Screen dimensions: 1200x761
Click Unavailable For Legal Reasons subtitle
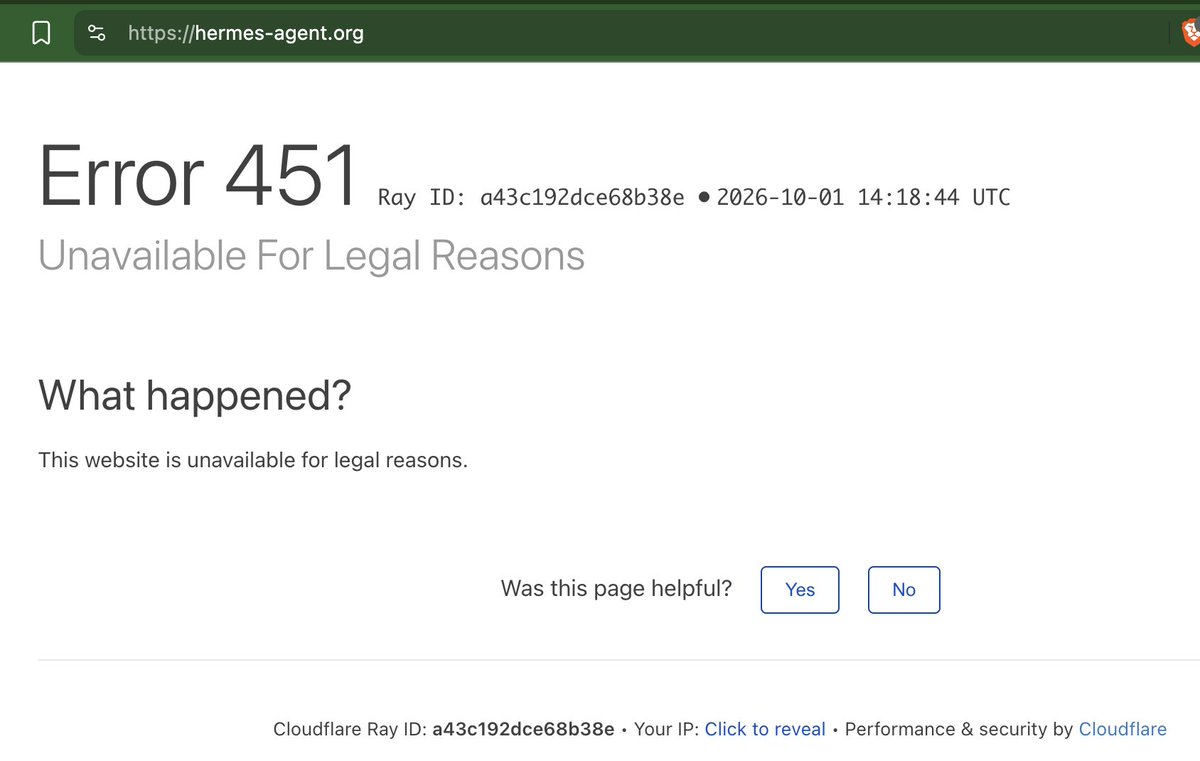click(311, 257)
